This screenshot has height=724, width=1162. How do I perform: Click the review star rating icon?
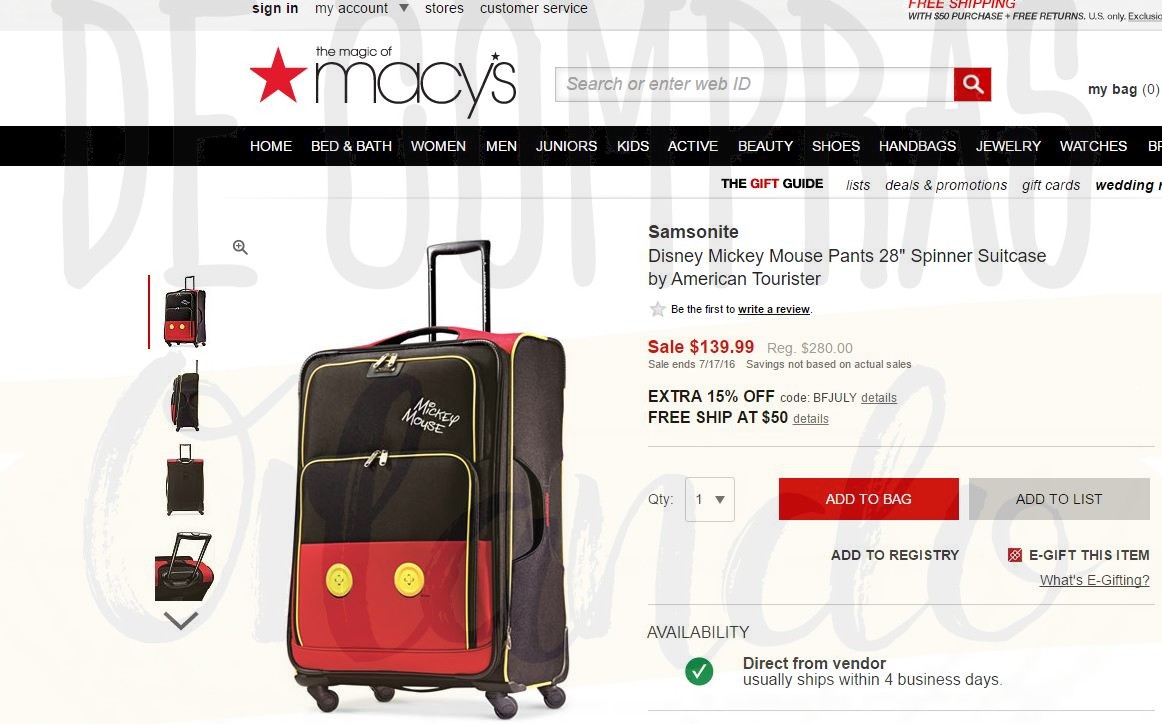pos(657,309)
